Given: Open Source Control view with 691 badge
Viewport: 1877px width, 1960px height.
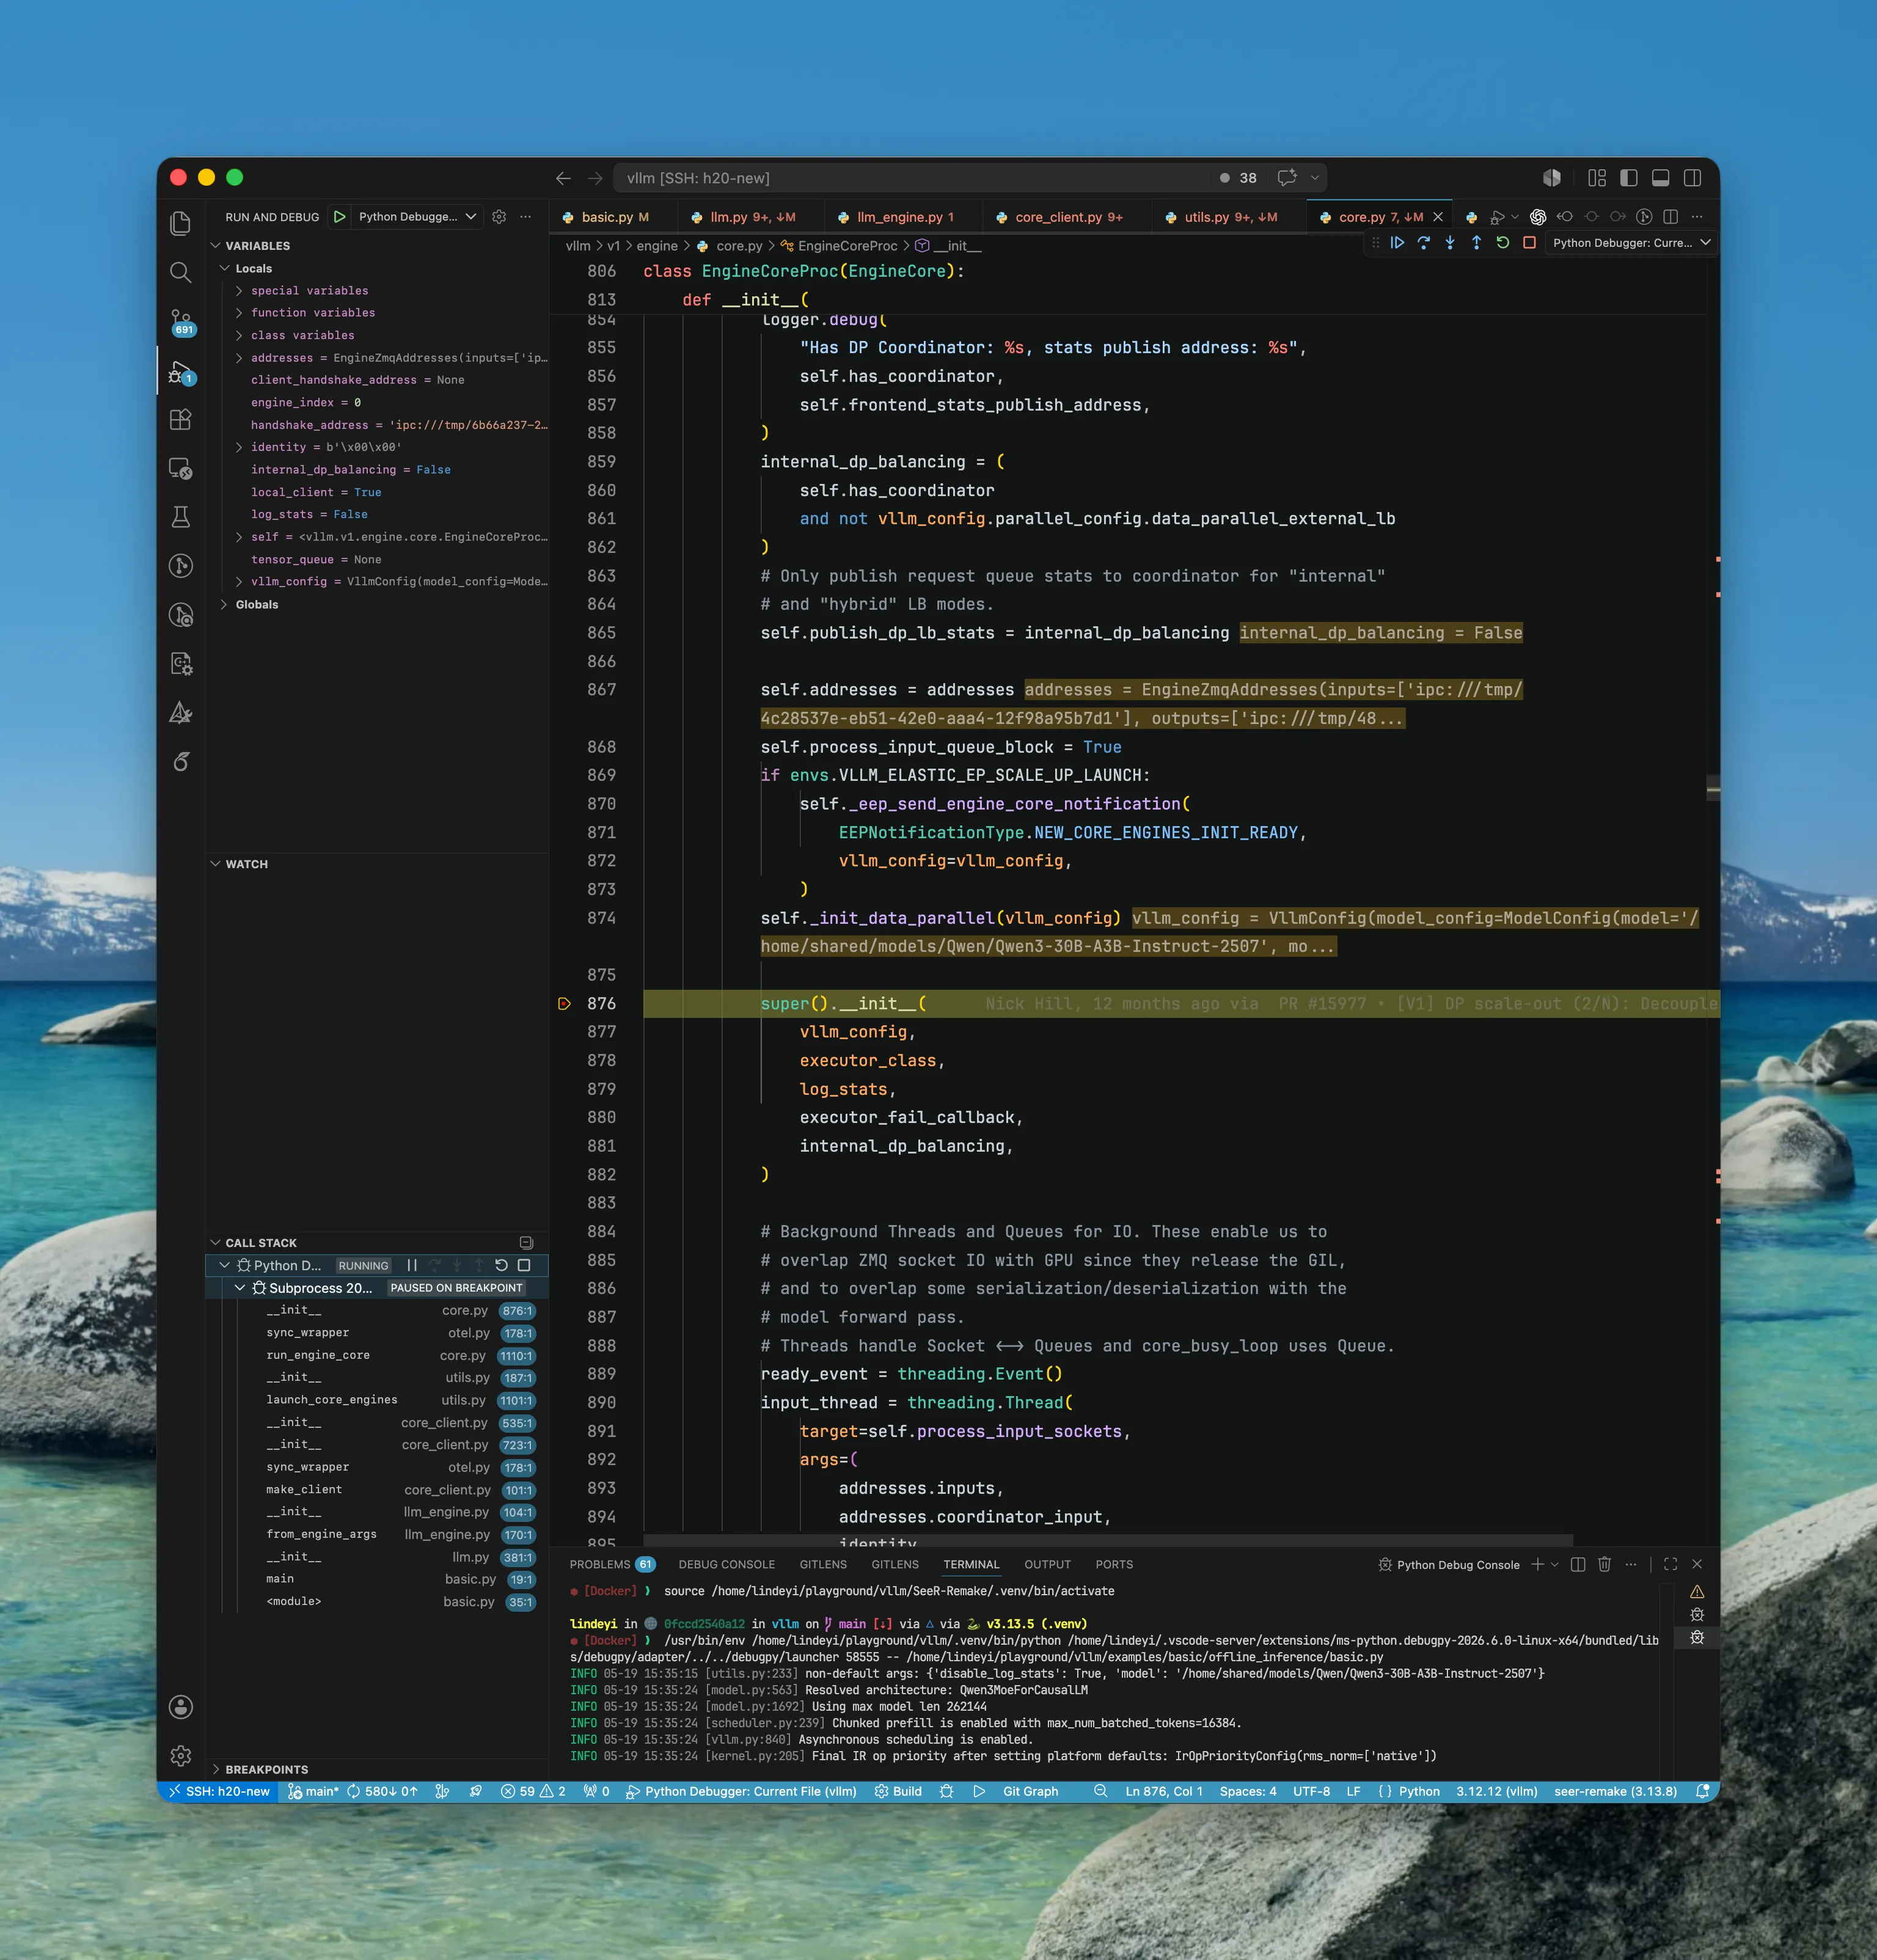Looking at the screenshot, I should (x=181, y=321).
